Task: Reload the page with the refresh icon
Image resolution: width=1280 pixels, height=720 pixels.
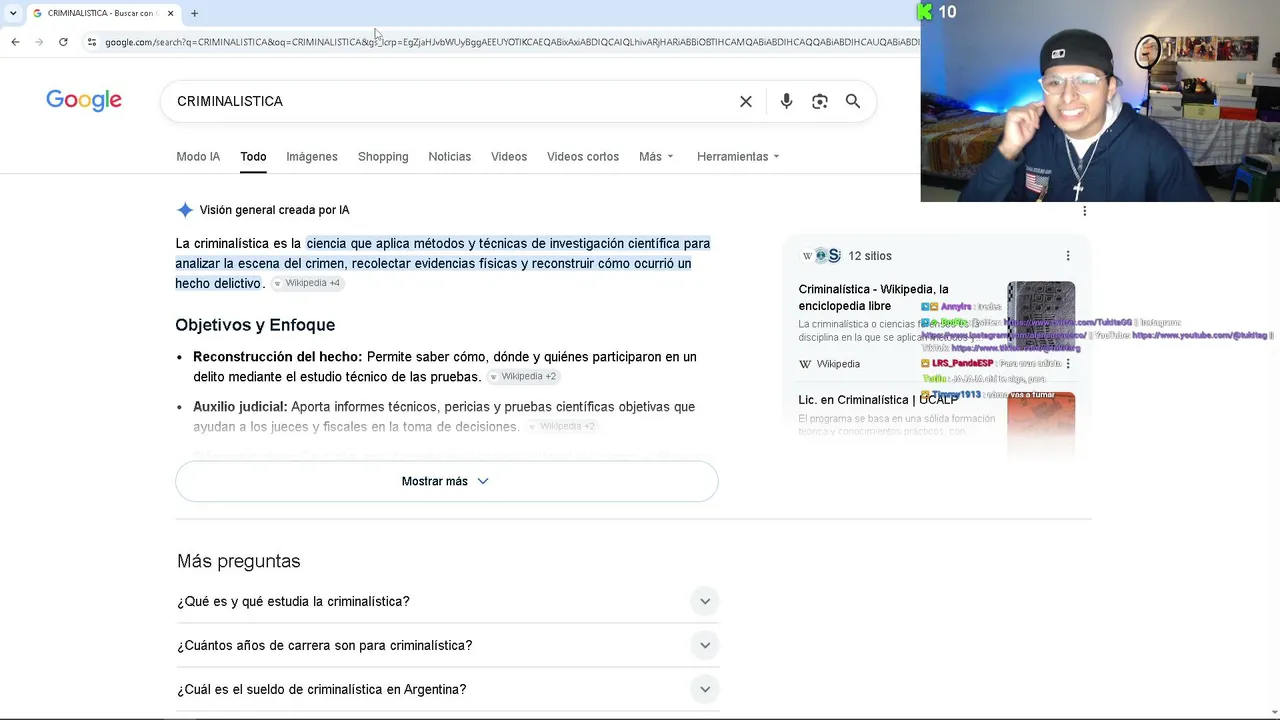Action: (63, 42)
